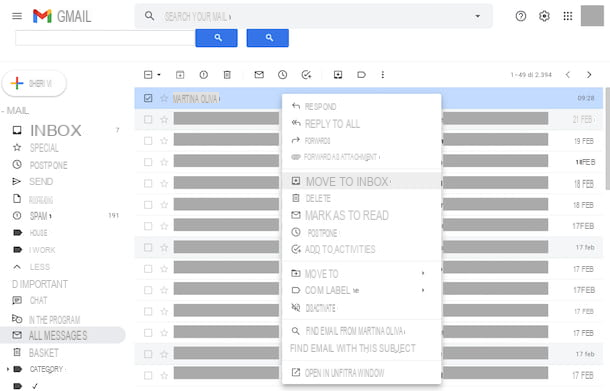Click the Move to inbox toolbar icon

click(338, 75)
